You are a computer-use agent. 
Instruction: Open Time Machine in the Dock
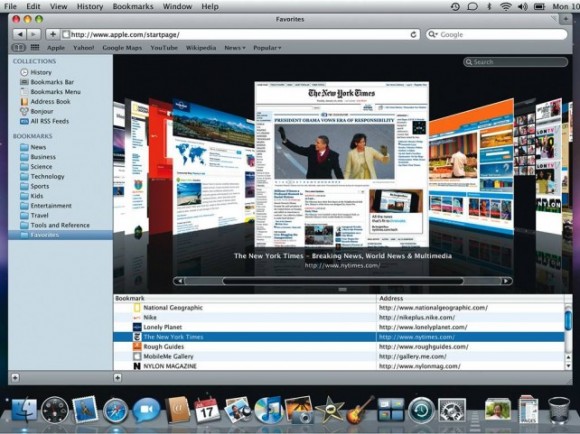[x=421, y=410]
